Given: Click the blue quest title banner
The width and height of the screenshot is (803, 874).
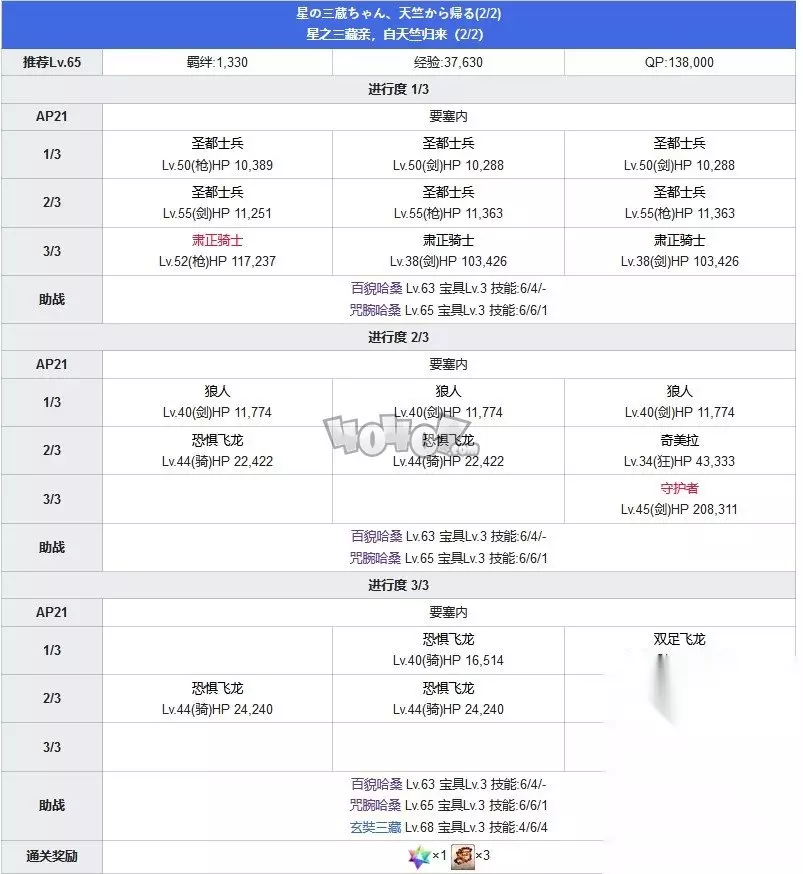Looking at the screenshot, I should coord(400,24).
